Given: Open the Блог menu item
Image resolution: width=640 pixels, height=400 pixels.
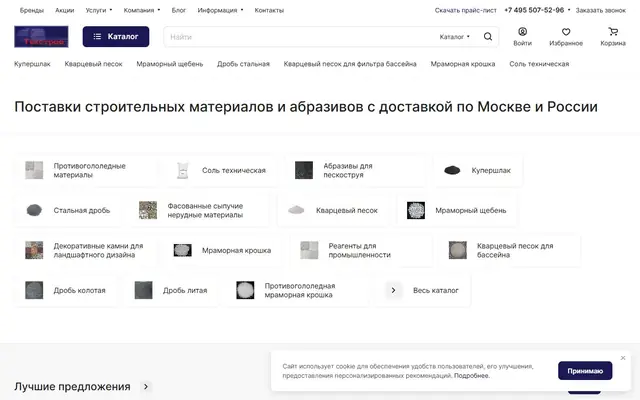Looking at the screenshot, I should [x=179, y=10].
